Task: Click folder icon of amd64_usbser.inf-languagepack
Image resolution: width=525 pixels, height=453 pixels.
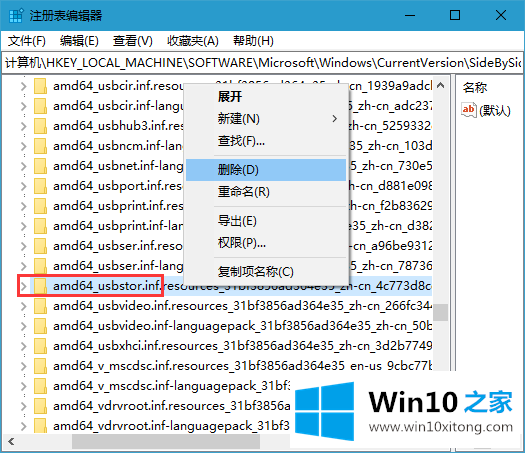Action: (x=40, y=266)
